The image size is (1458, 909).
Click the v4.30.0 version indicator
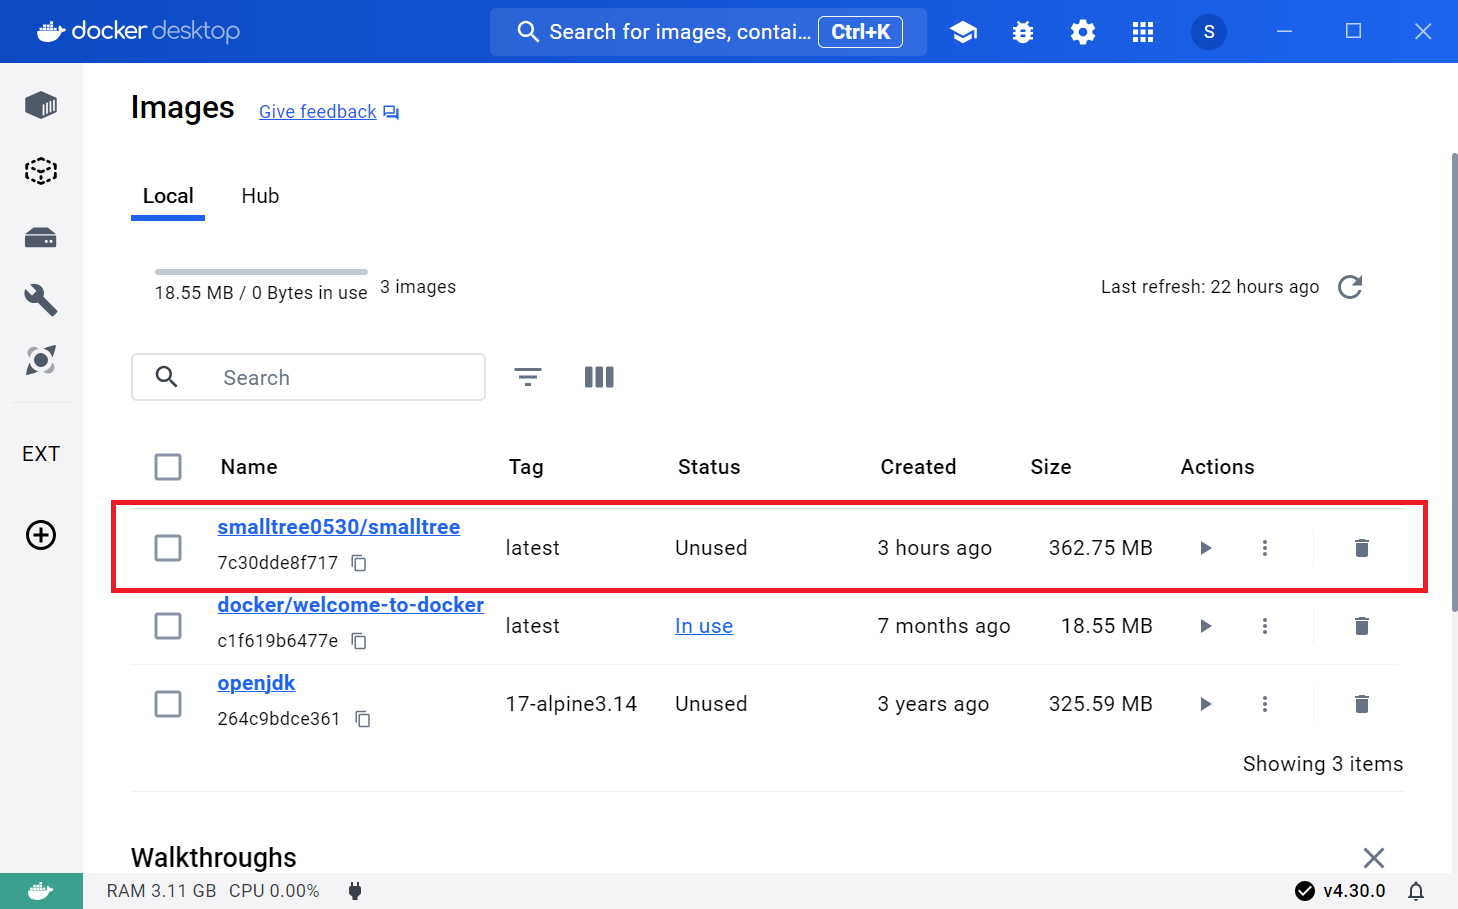(1340, 891)
